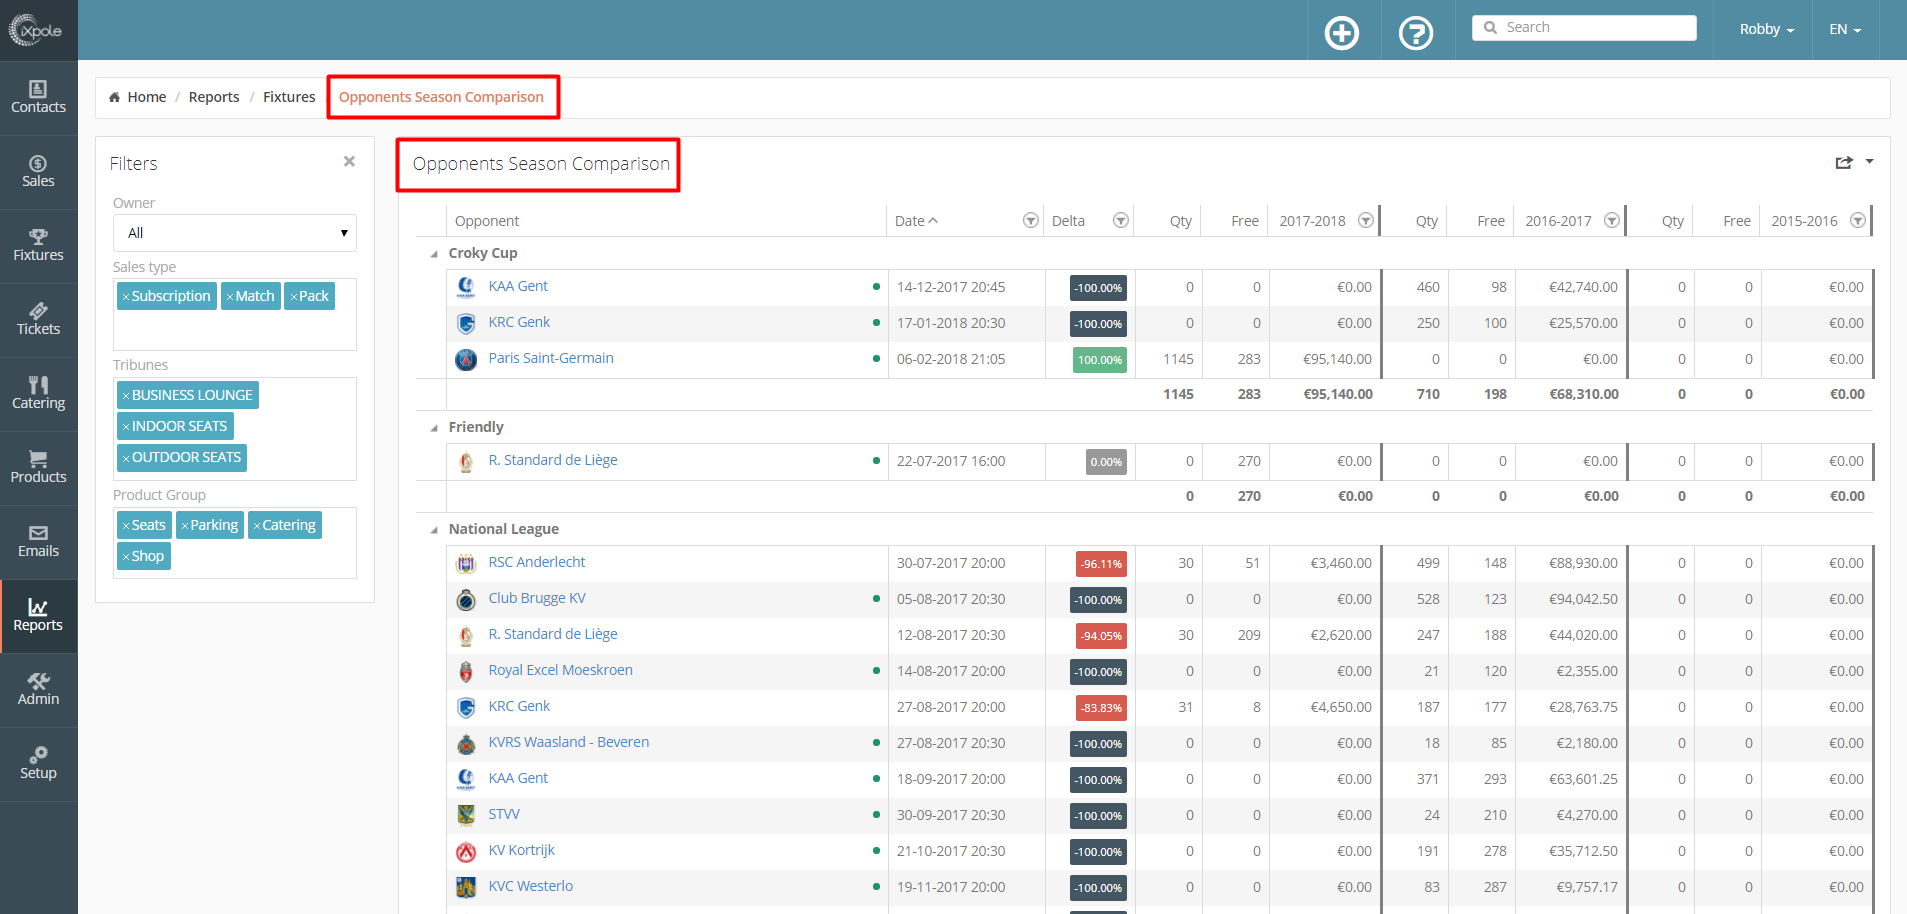Go to Fixtures in the sidebar
This screenshot has width=1907, height=914.
(x=38, y=246)
